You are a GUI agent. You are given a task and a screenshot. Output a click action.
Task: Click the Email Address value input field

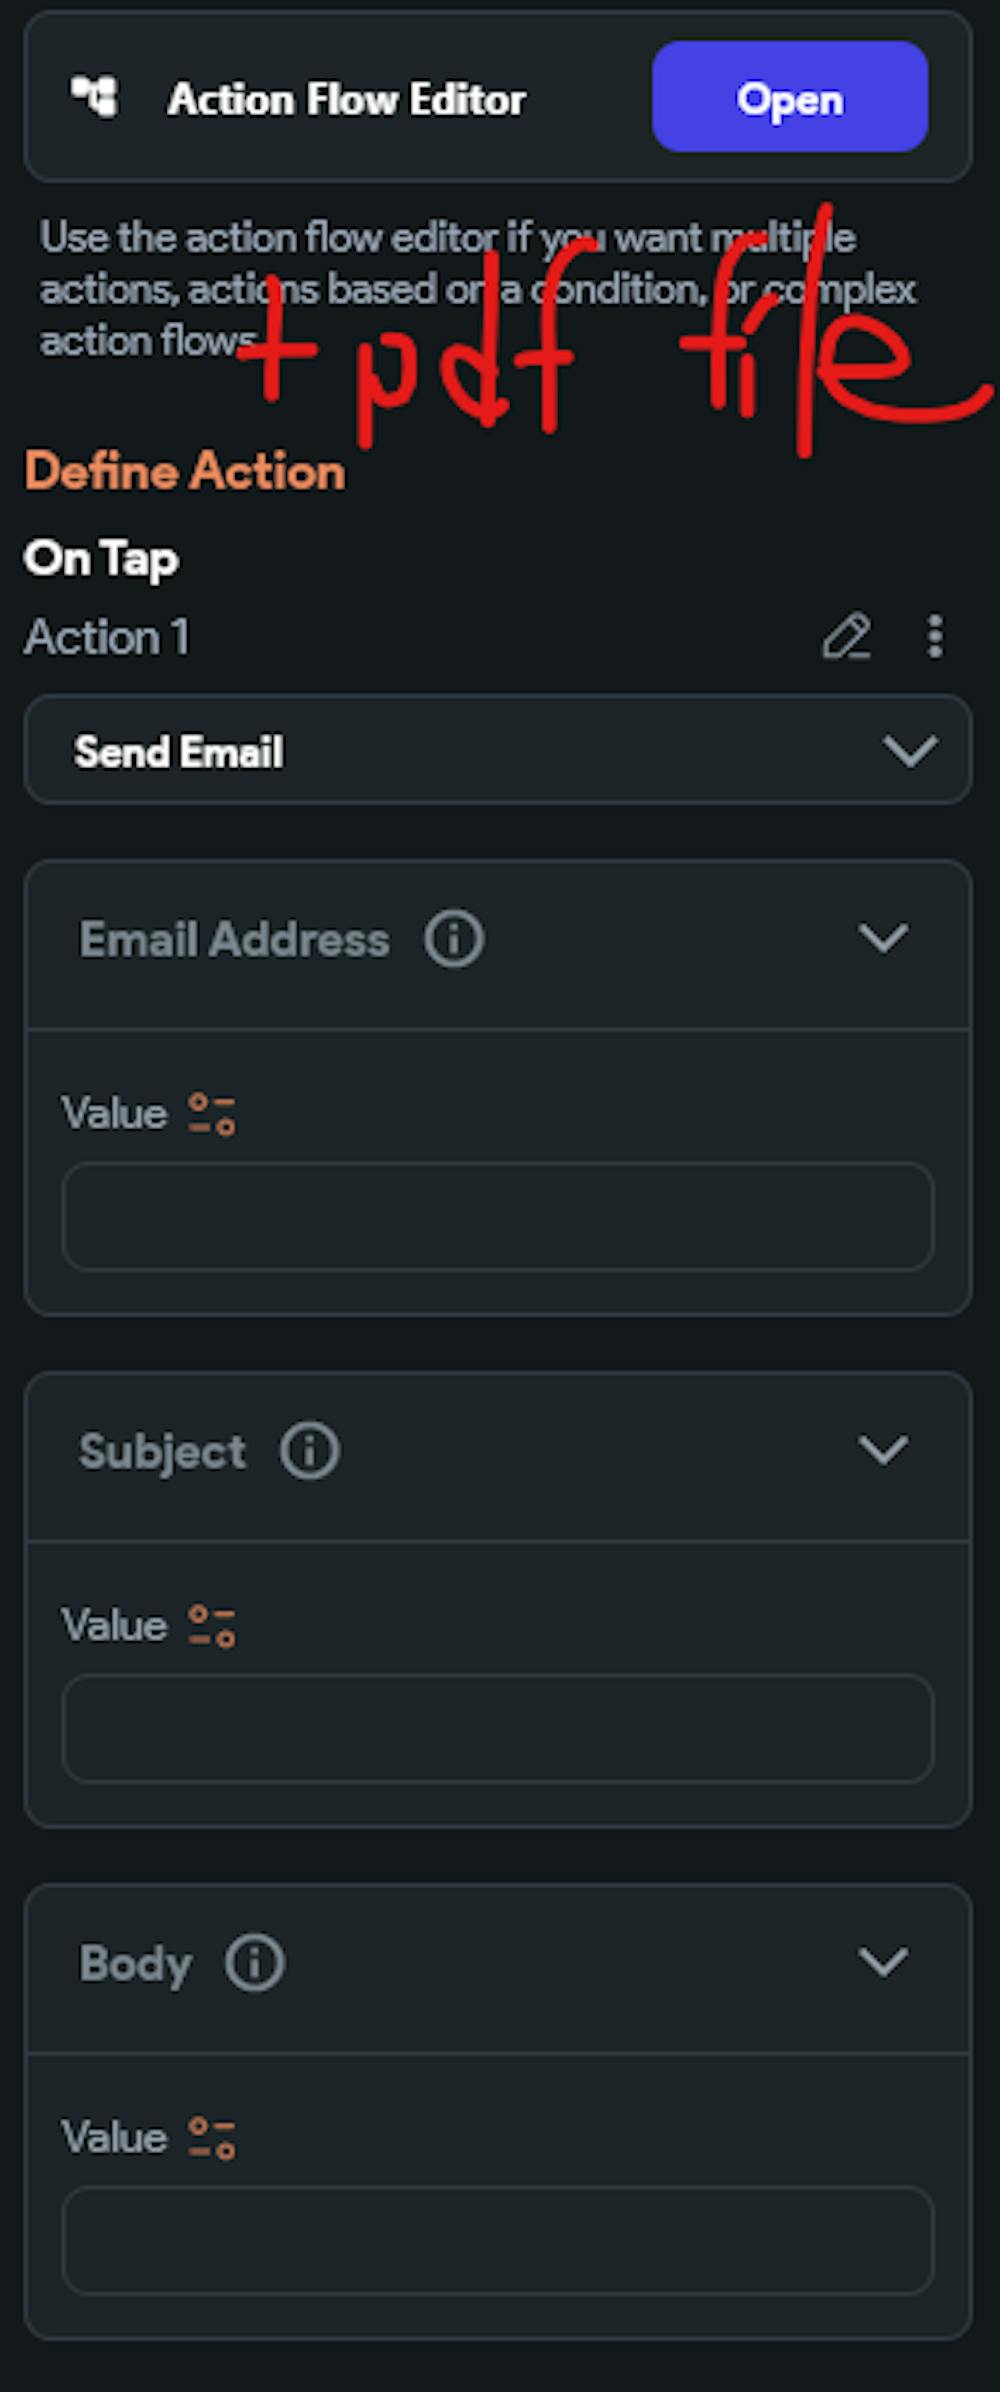[x=497, y=1217]
